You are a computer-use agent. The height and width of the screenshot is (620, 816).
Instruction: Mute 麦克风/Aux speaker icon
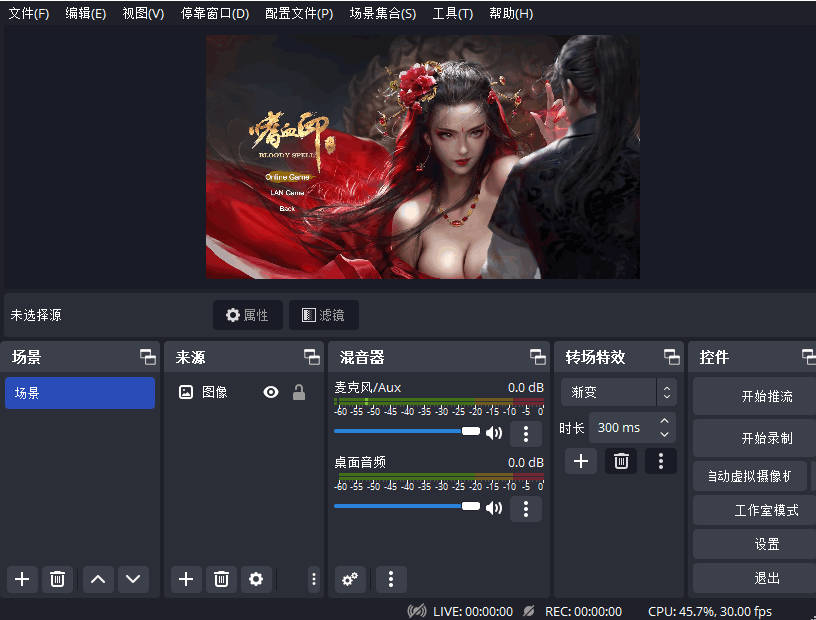493,433
